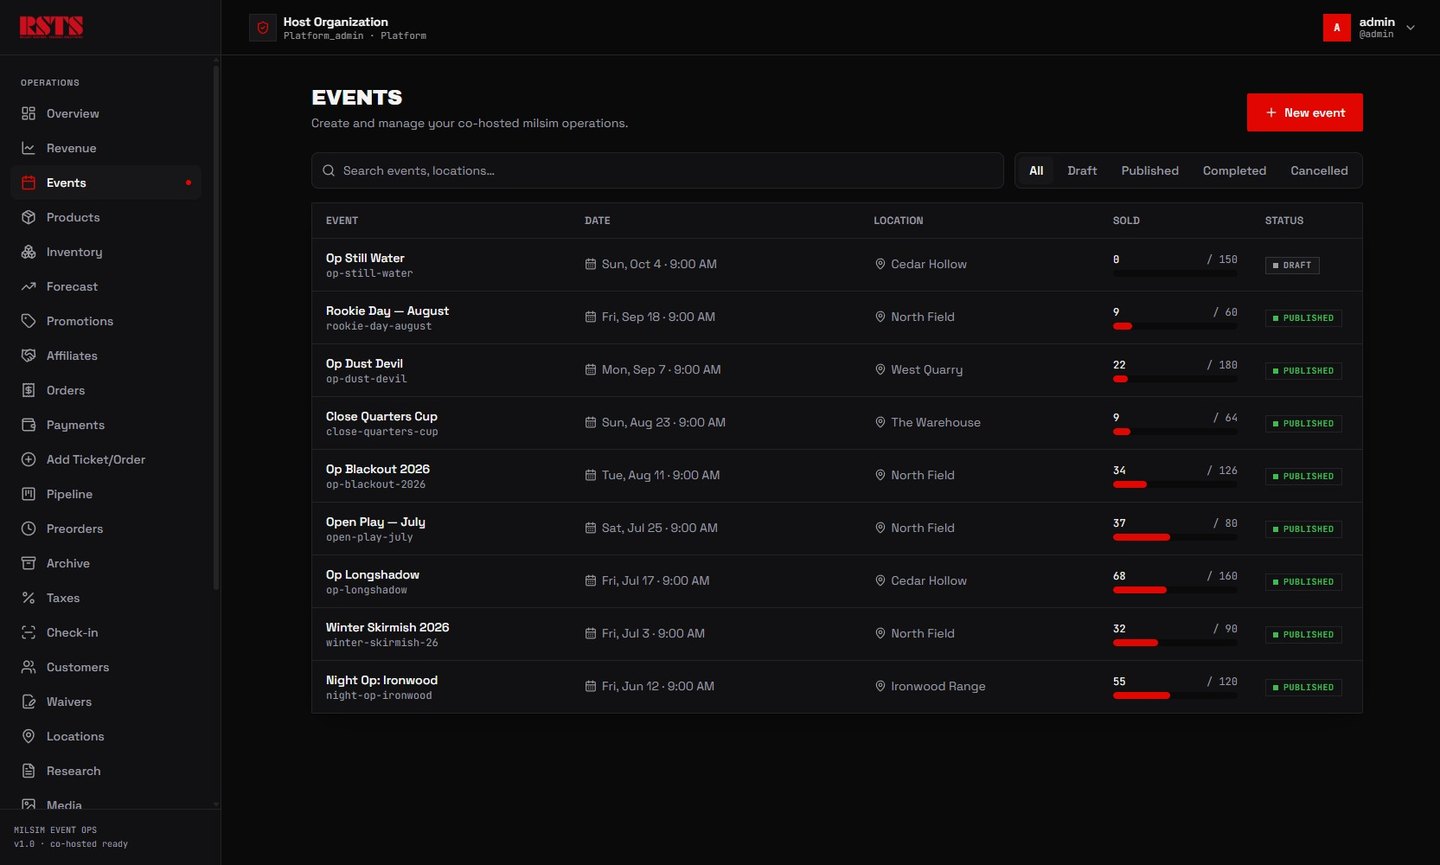Click the Pipeline kanban icon
Screen dimensions: 1440x865
point(28,494)
